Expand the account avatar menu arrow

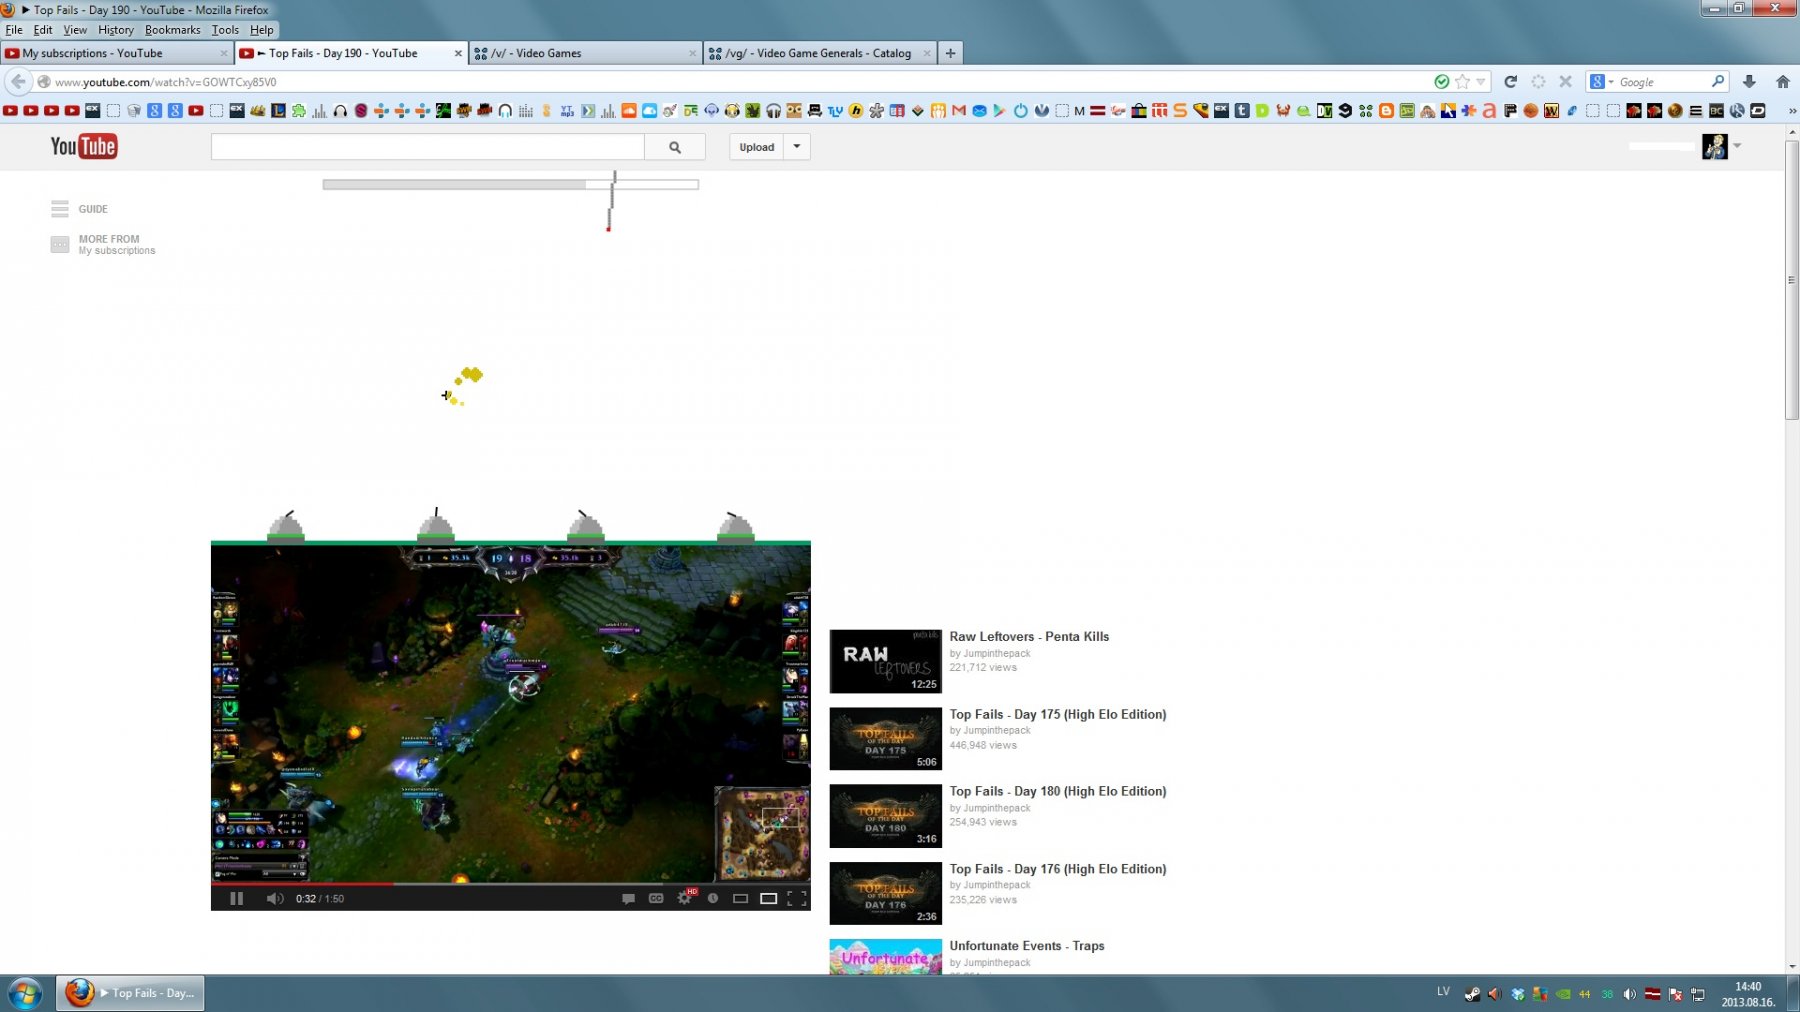[1737, 146]
